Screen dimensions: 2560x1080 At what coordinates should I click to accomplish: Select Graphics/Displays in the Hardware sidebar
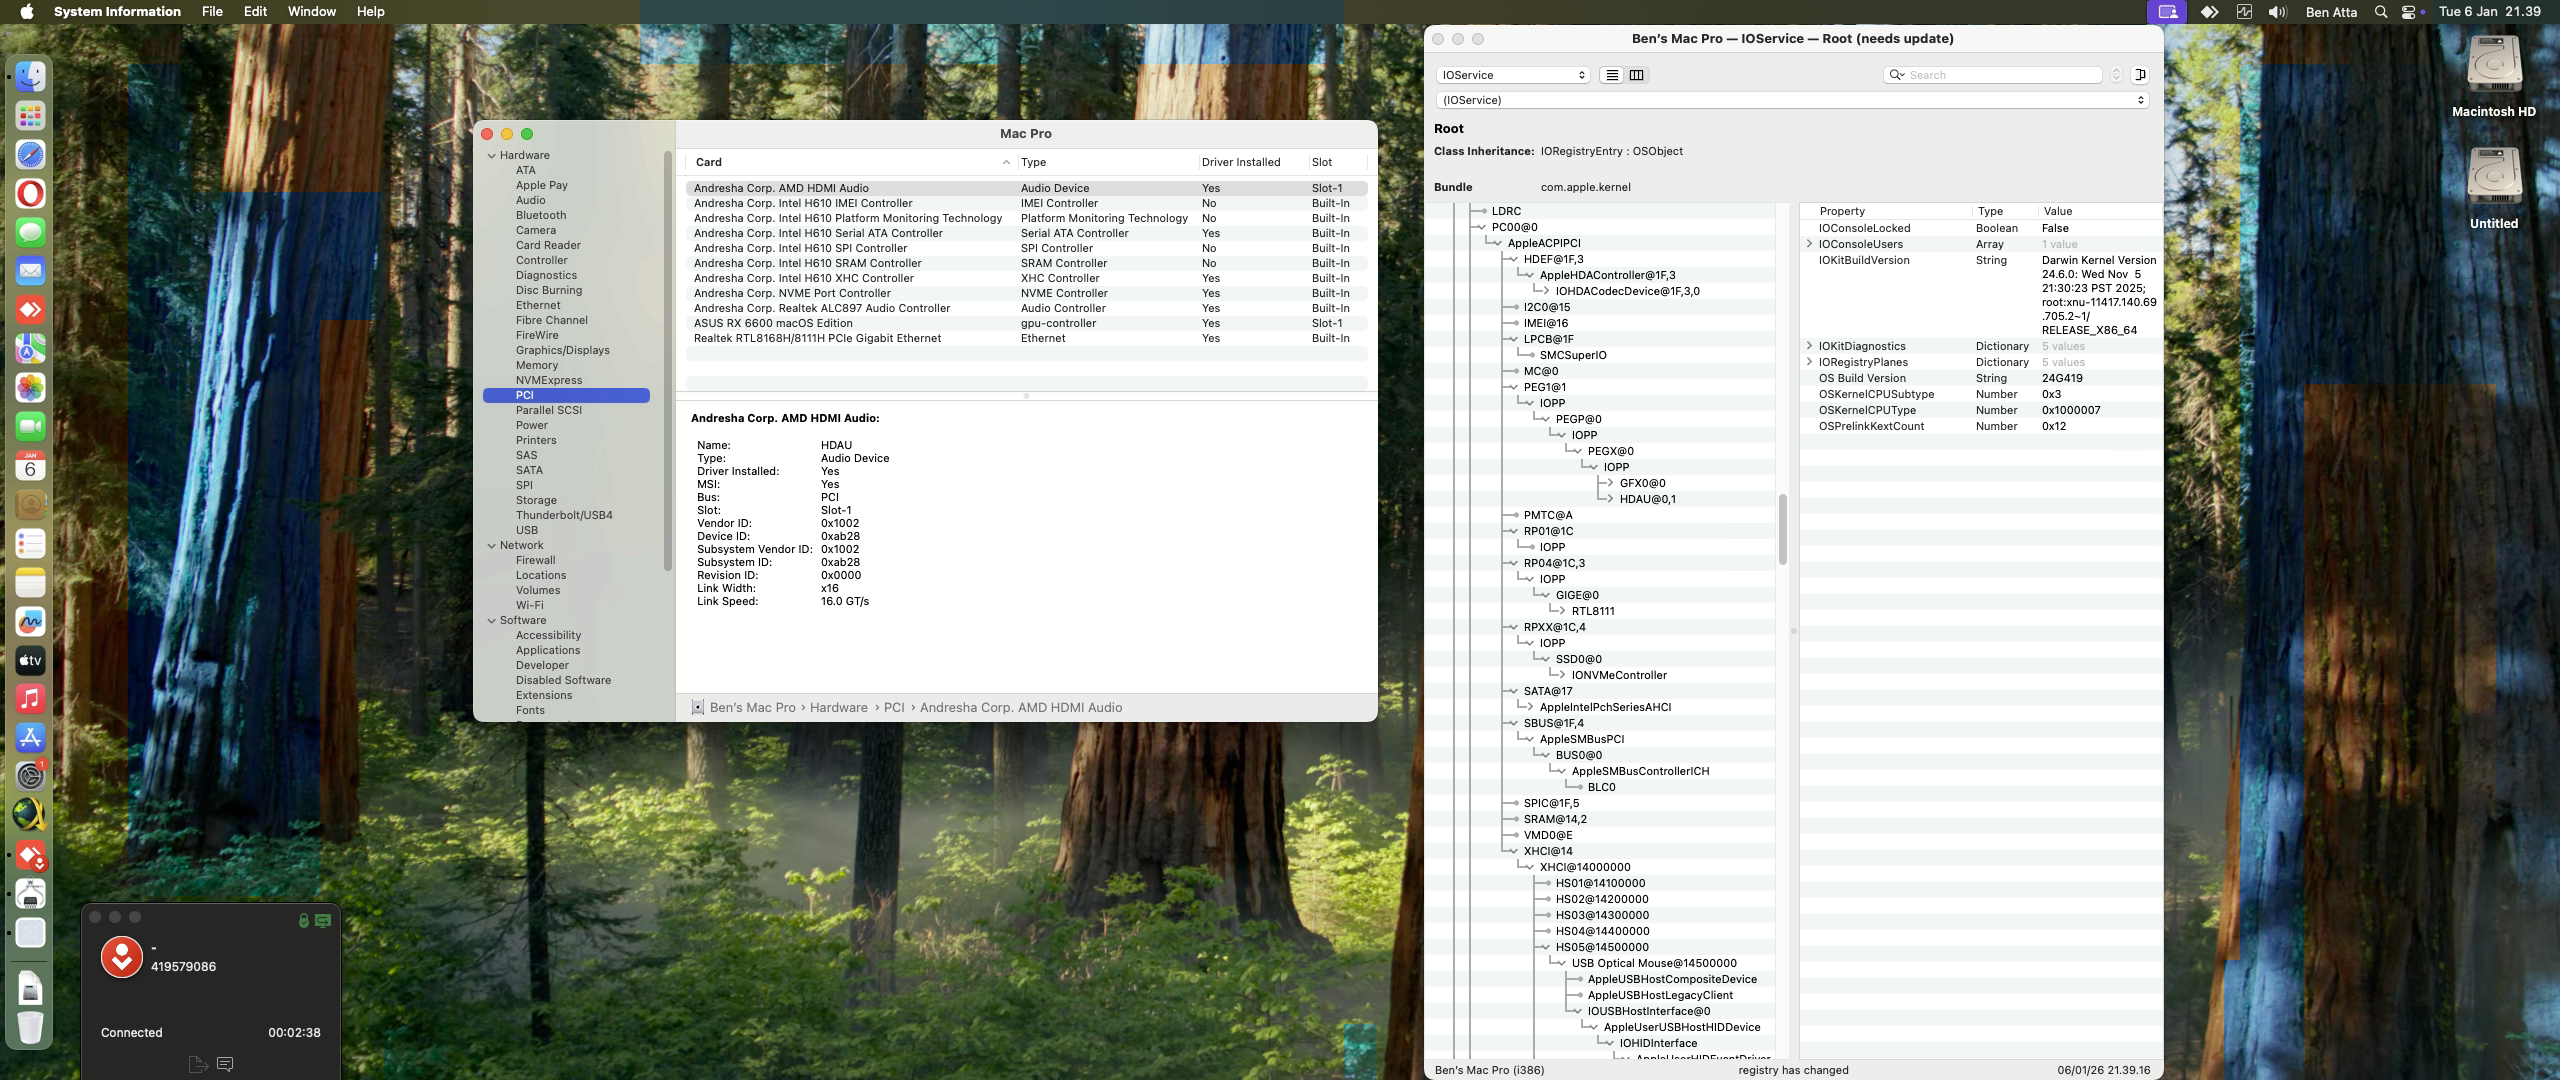tap(562, 350)
